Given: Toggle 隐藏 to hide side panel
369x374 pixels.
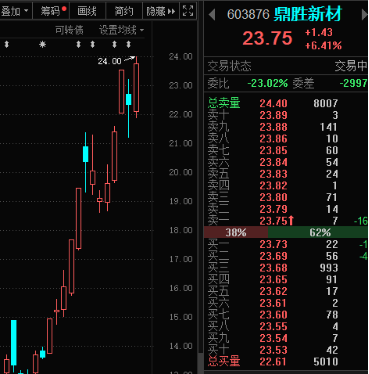Looking at the screenshot, I should coord(161,11).
